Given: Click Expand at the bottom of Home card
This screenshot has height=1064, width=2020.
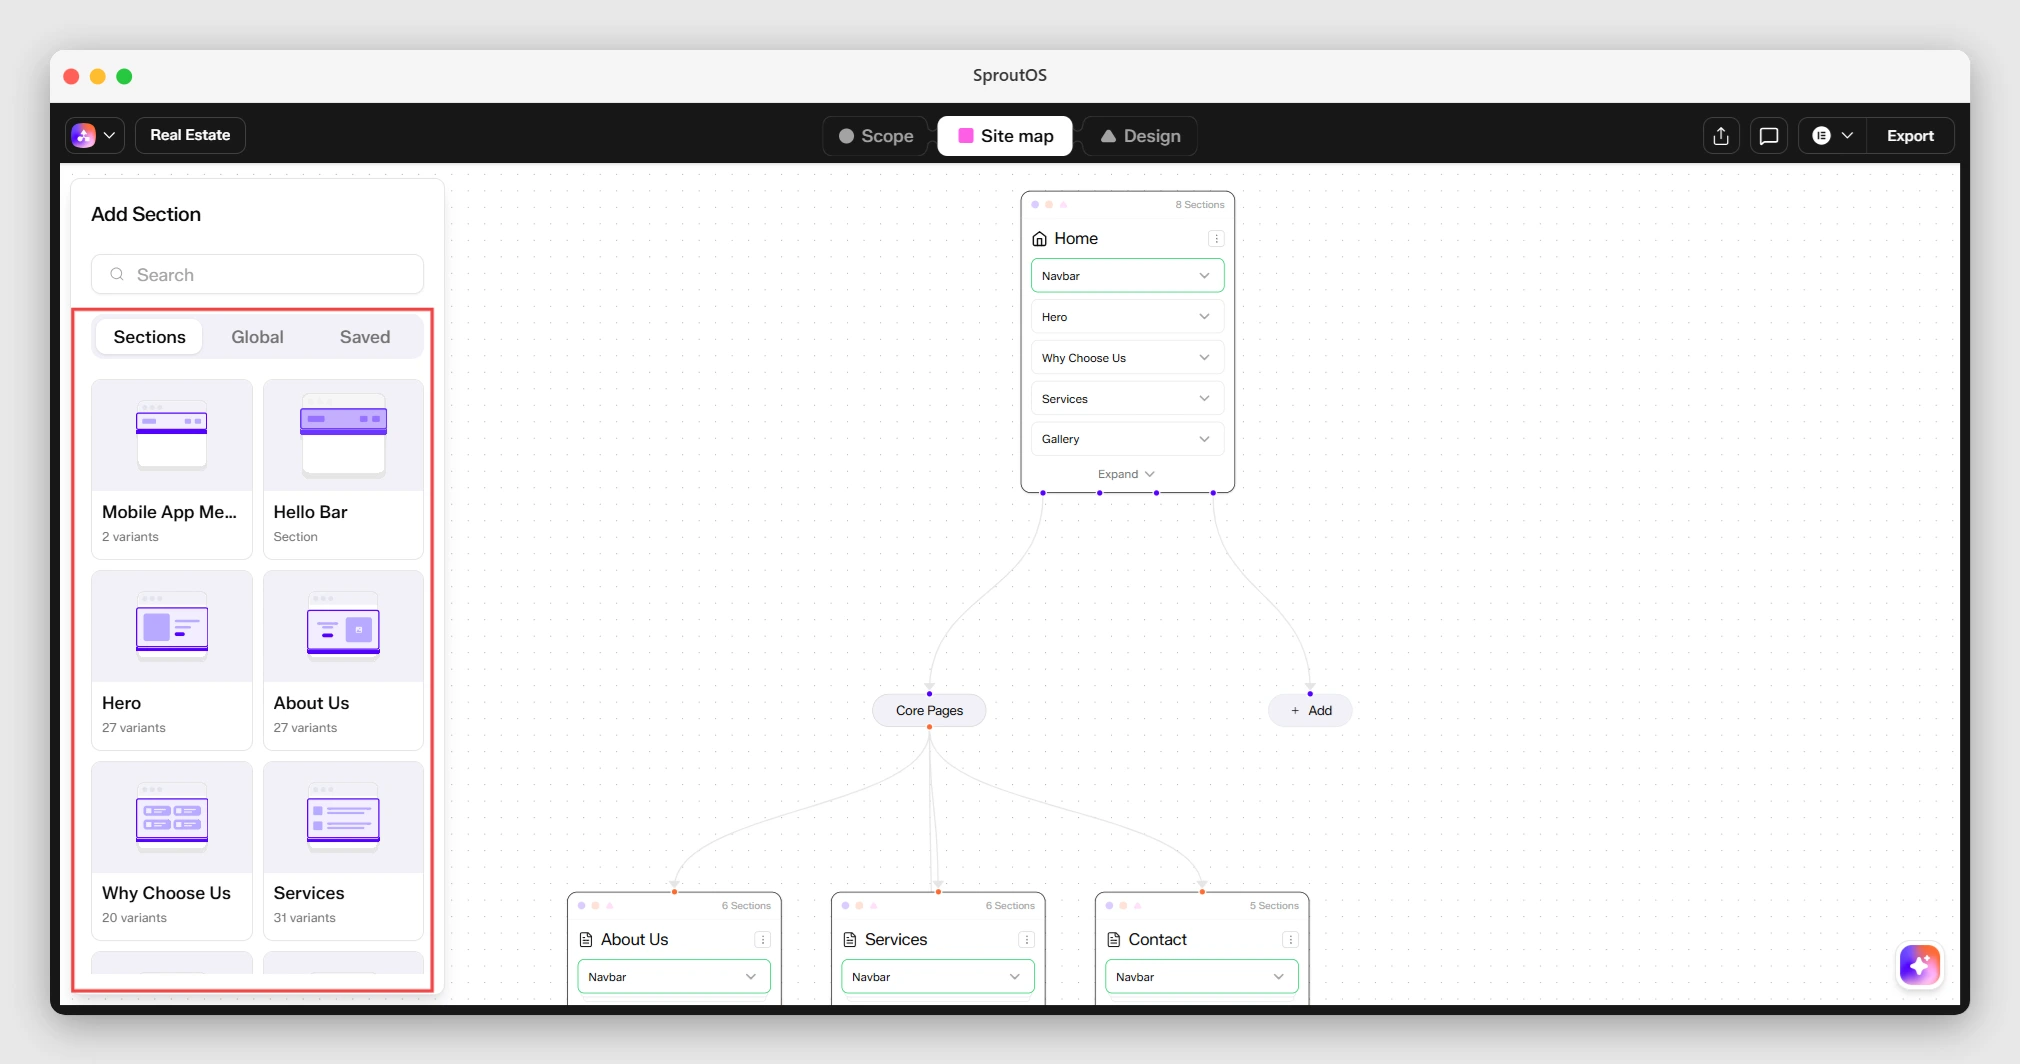Looking at the screenshot, I should 1125,473.
